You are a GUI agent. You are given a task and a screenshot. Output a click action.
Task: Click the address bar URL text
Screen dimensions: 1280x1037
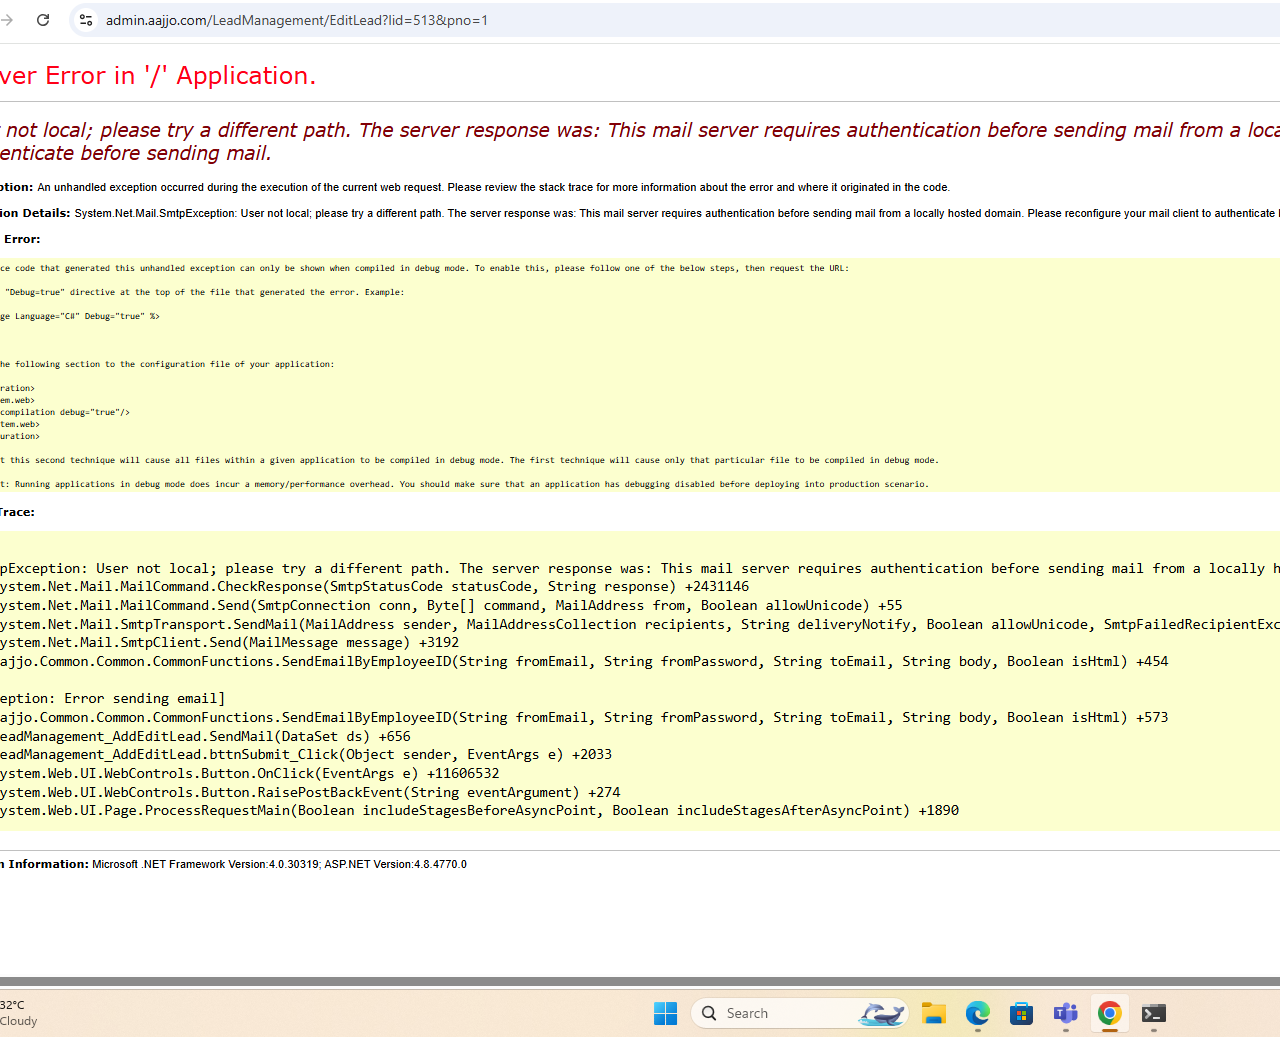[x=297, y=20]
